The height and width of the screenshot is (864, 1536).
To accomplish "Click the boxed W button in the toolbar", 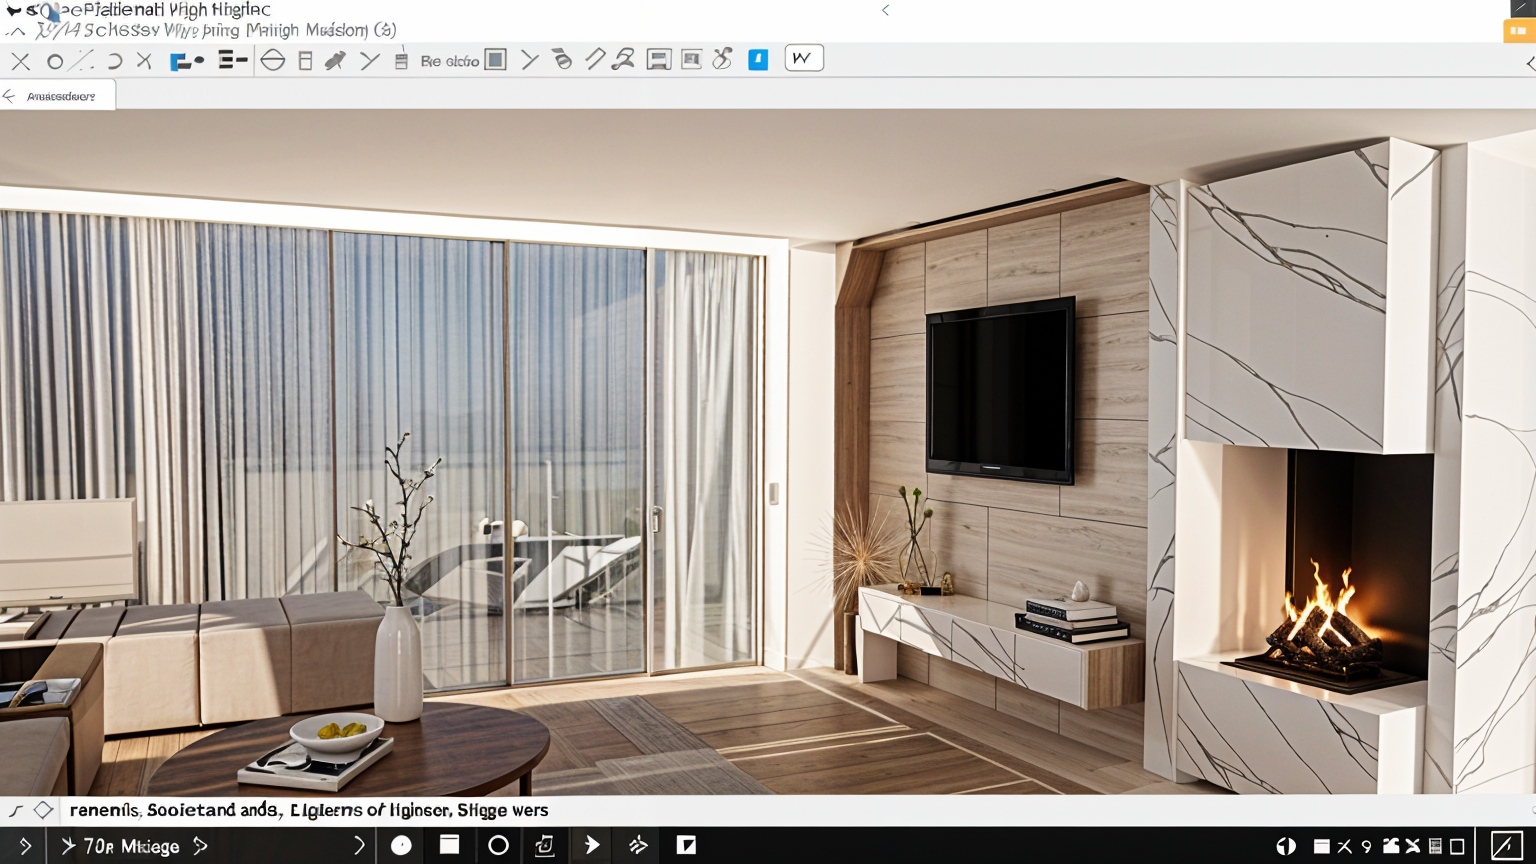I will 803,59.
